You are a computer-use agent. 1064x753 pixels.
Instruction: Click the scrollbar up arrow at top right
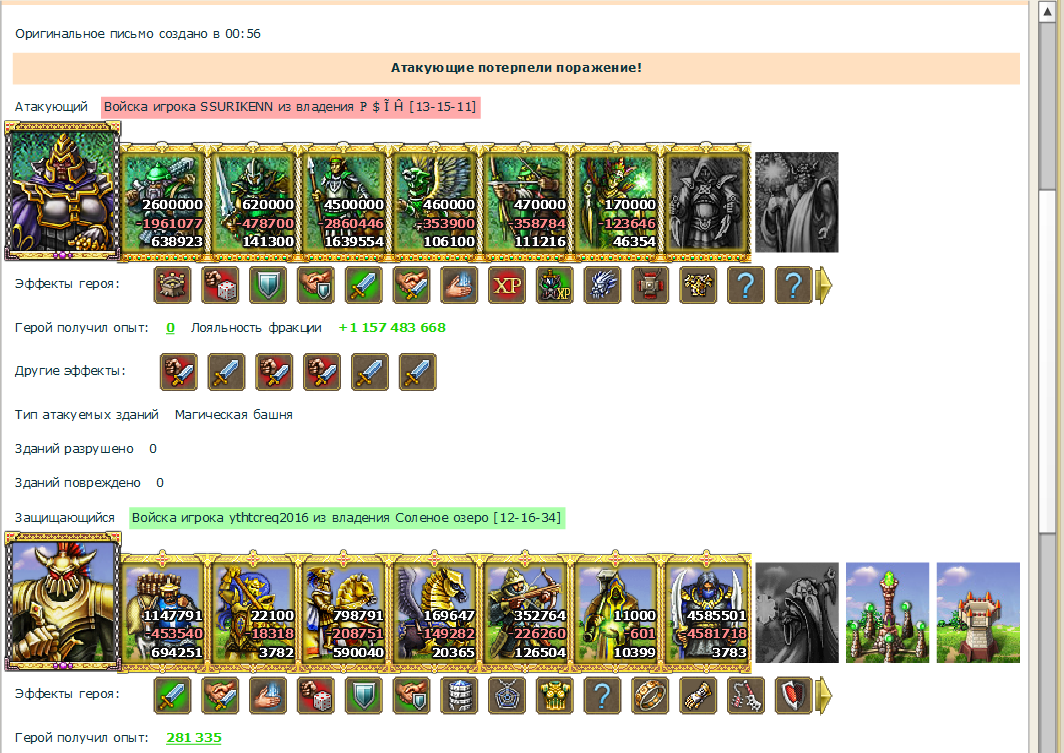(x=1047, y=12)
